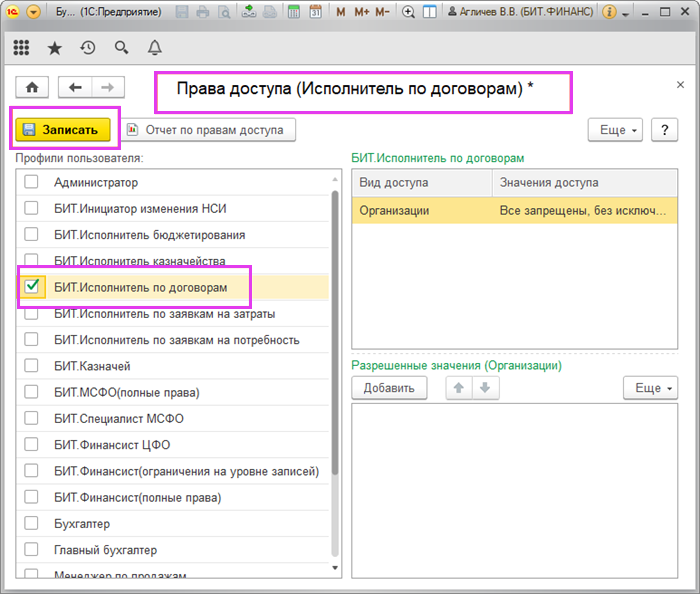Tick the Бухгалтер profile checkbox
Viewport: 700px width, 594px height.
point(33,523)
